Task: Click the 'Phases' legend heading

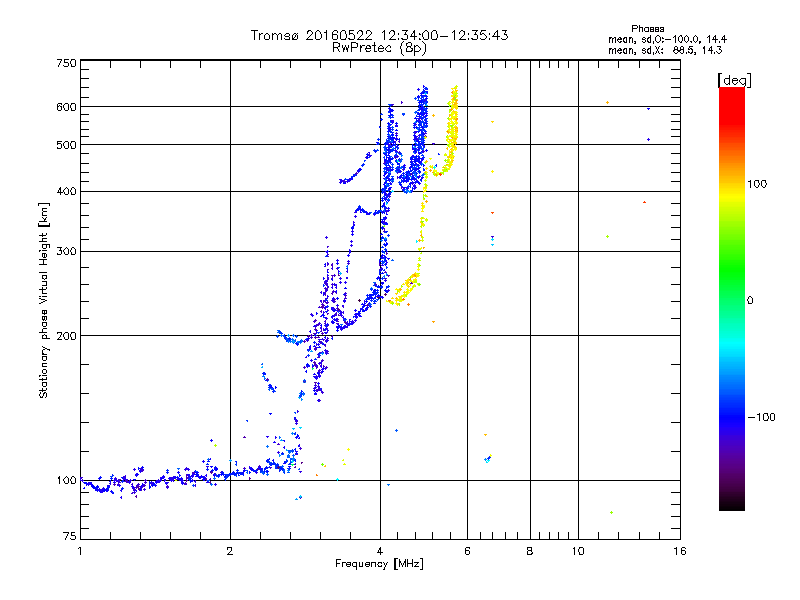Action: [x=647, y=29]
